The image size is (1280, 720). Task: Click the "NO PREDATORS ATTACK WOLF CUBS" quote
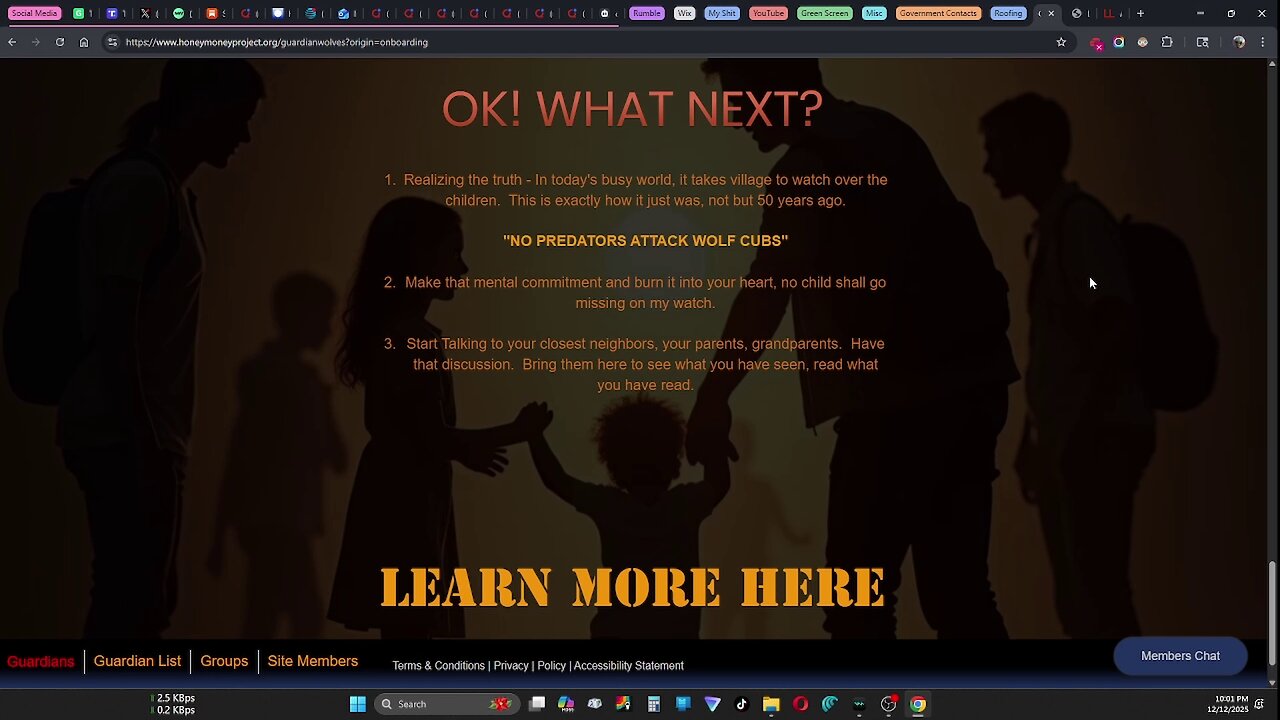click(x=645, y=241)
